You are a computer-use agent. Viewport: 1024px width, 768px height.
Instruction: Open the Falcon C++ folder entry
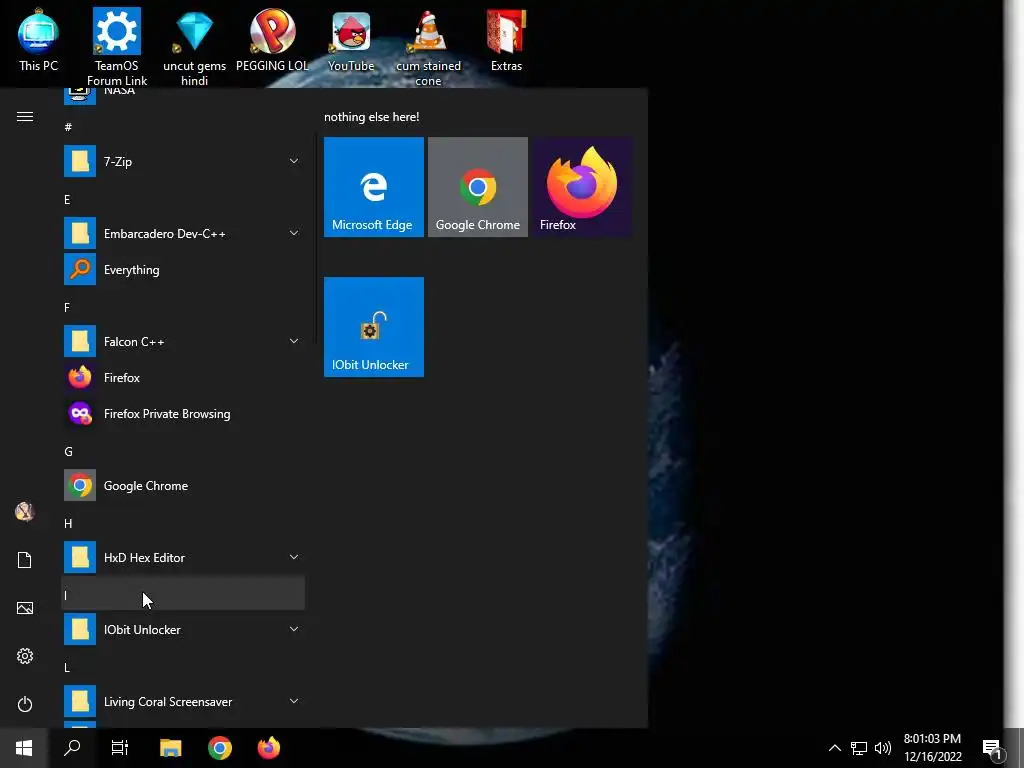(x=183, y=341)
